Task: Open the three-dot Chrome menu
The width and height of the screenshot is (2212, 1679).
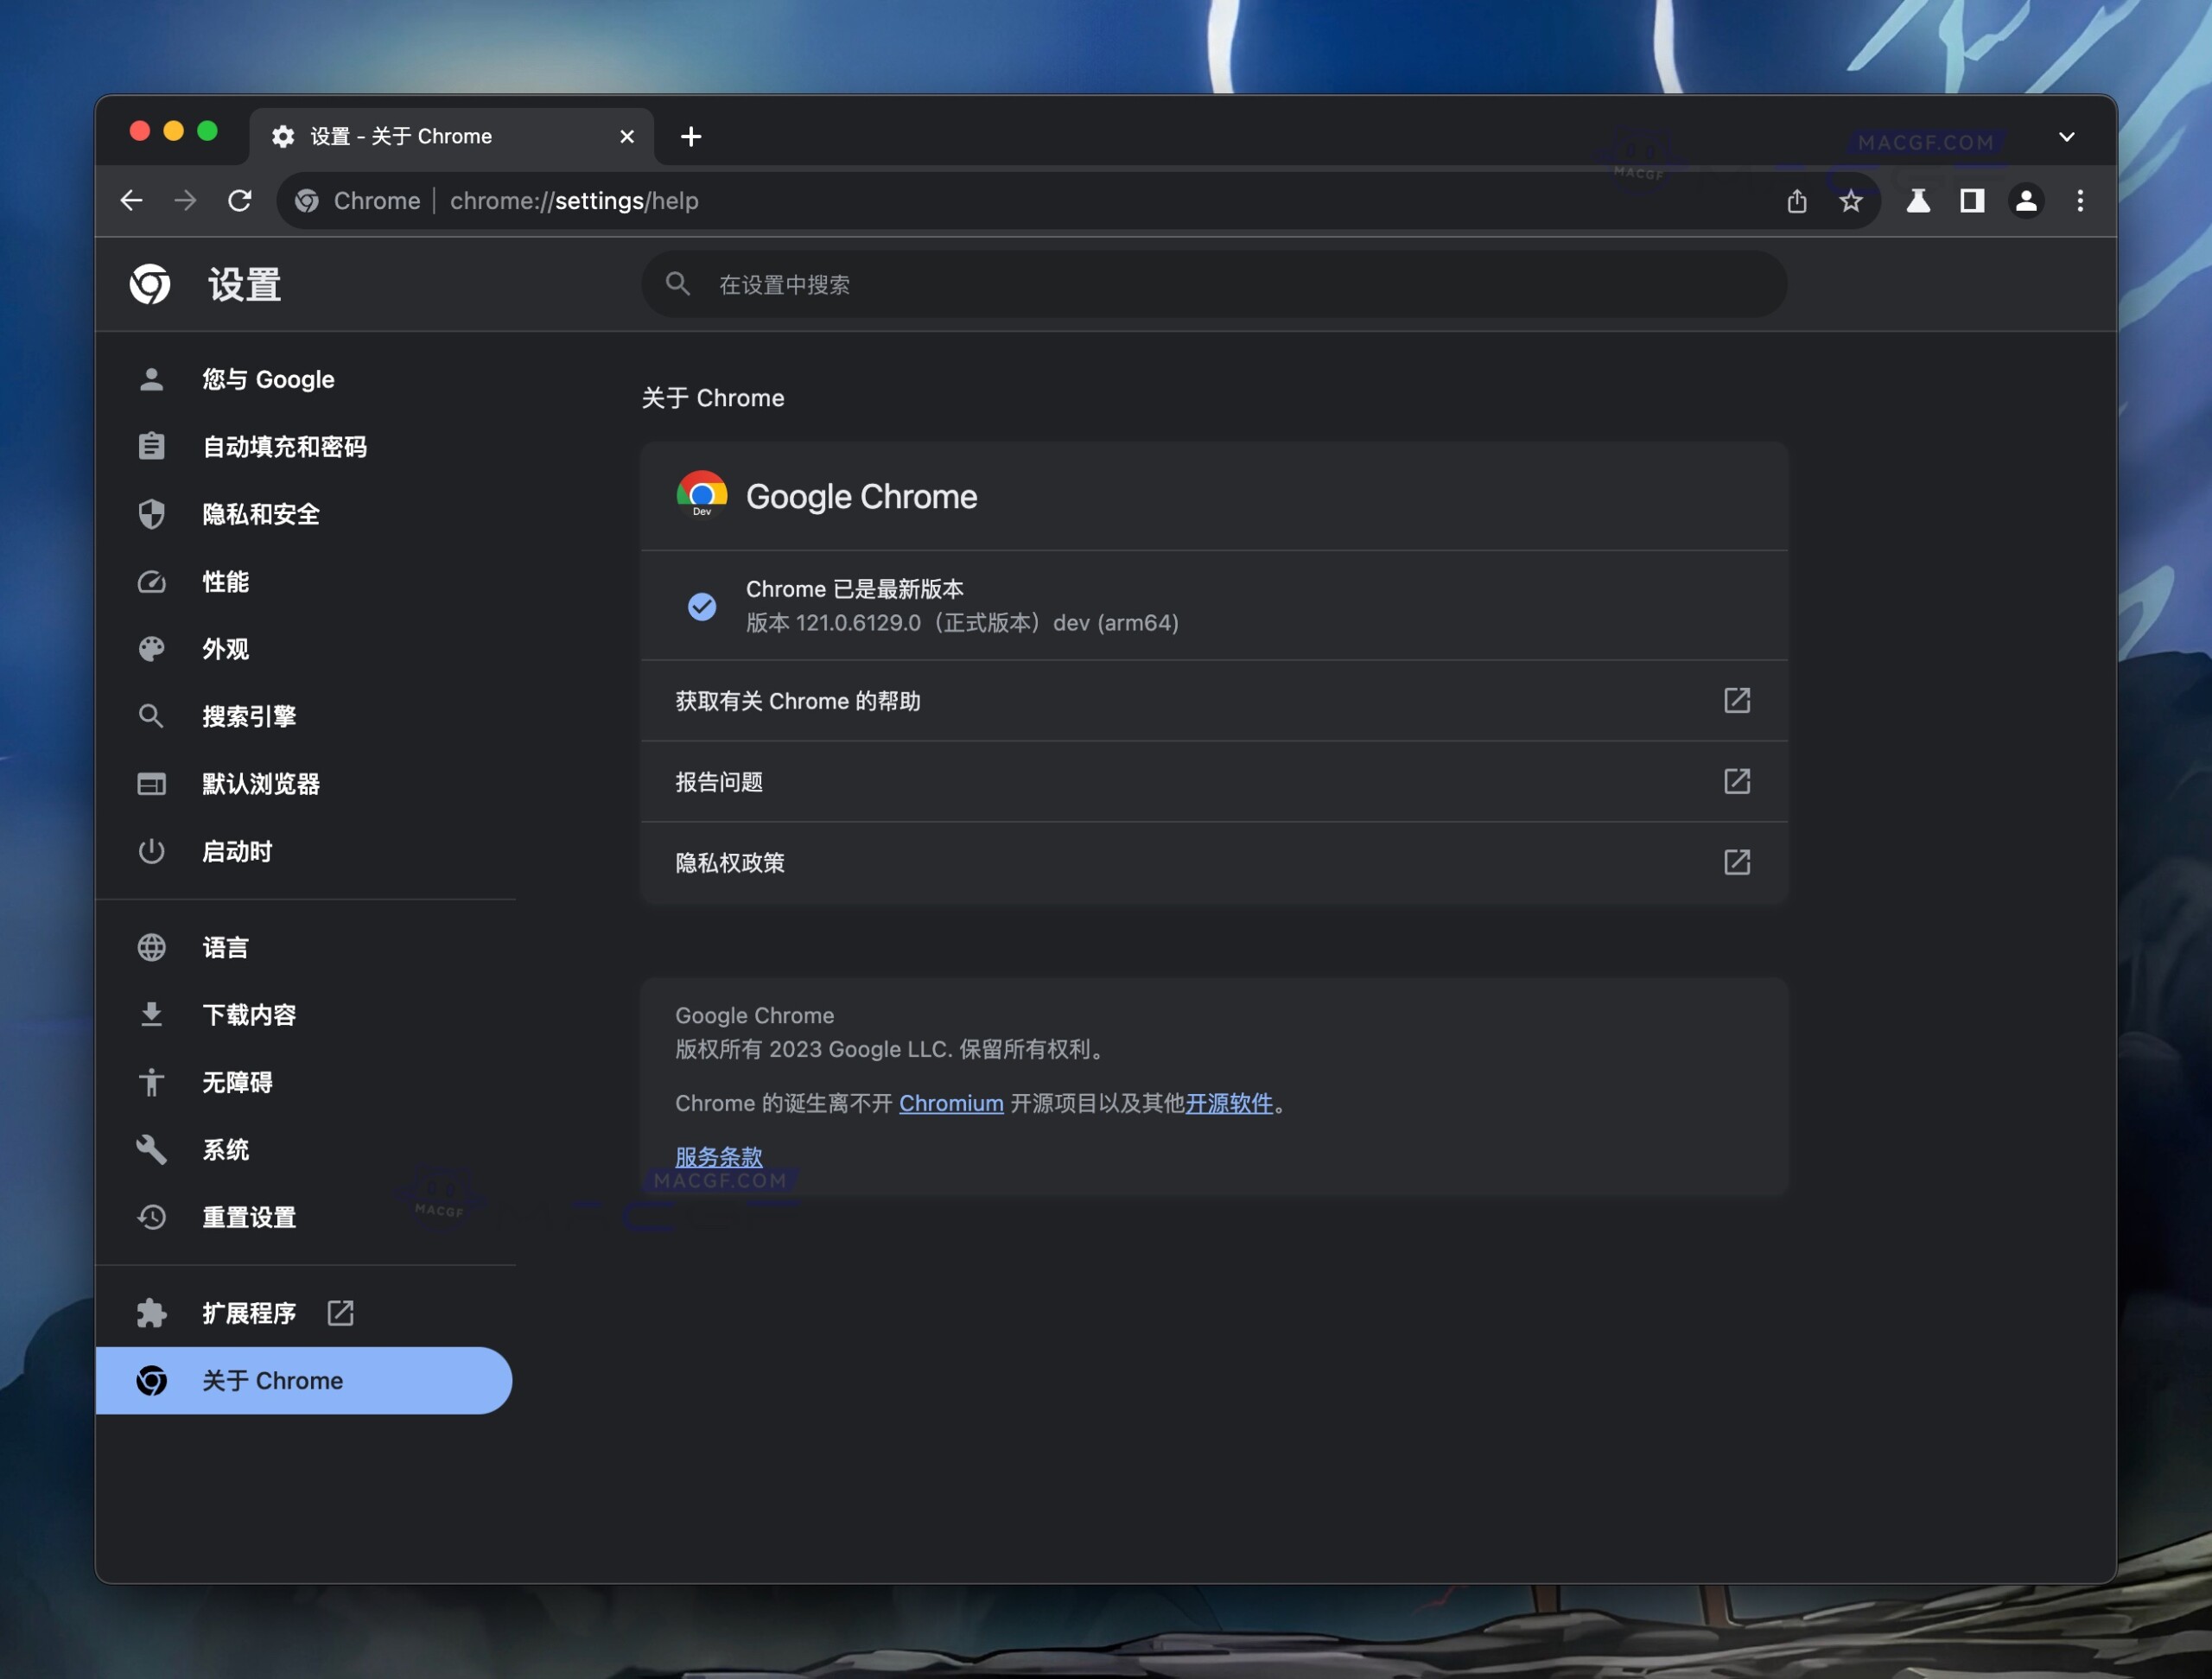Action: point(2080,201)
